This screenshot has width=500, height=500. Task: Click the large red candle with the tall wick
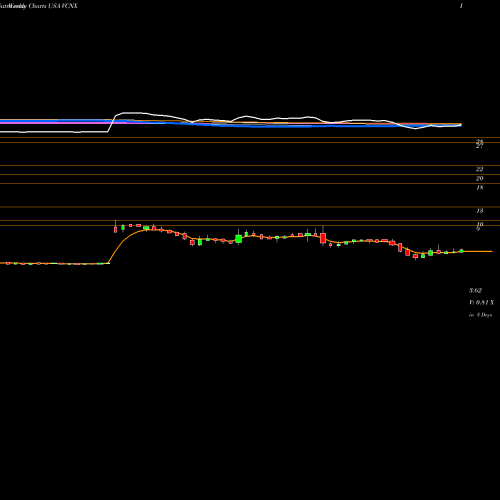323,238
